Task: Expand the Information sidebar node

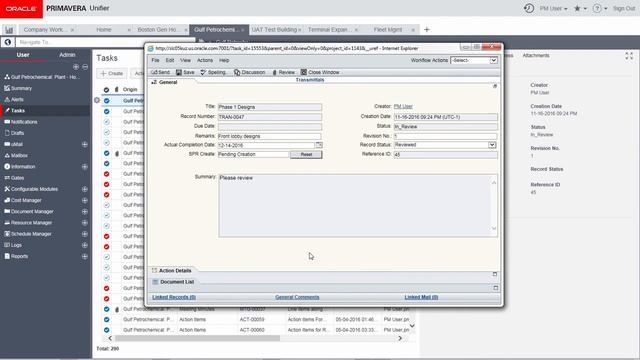Action: tap(84, 167)
